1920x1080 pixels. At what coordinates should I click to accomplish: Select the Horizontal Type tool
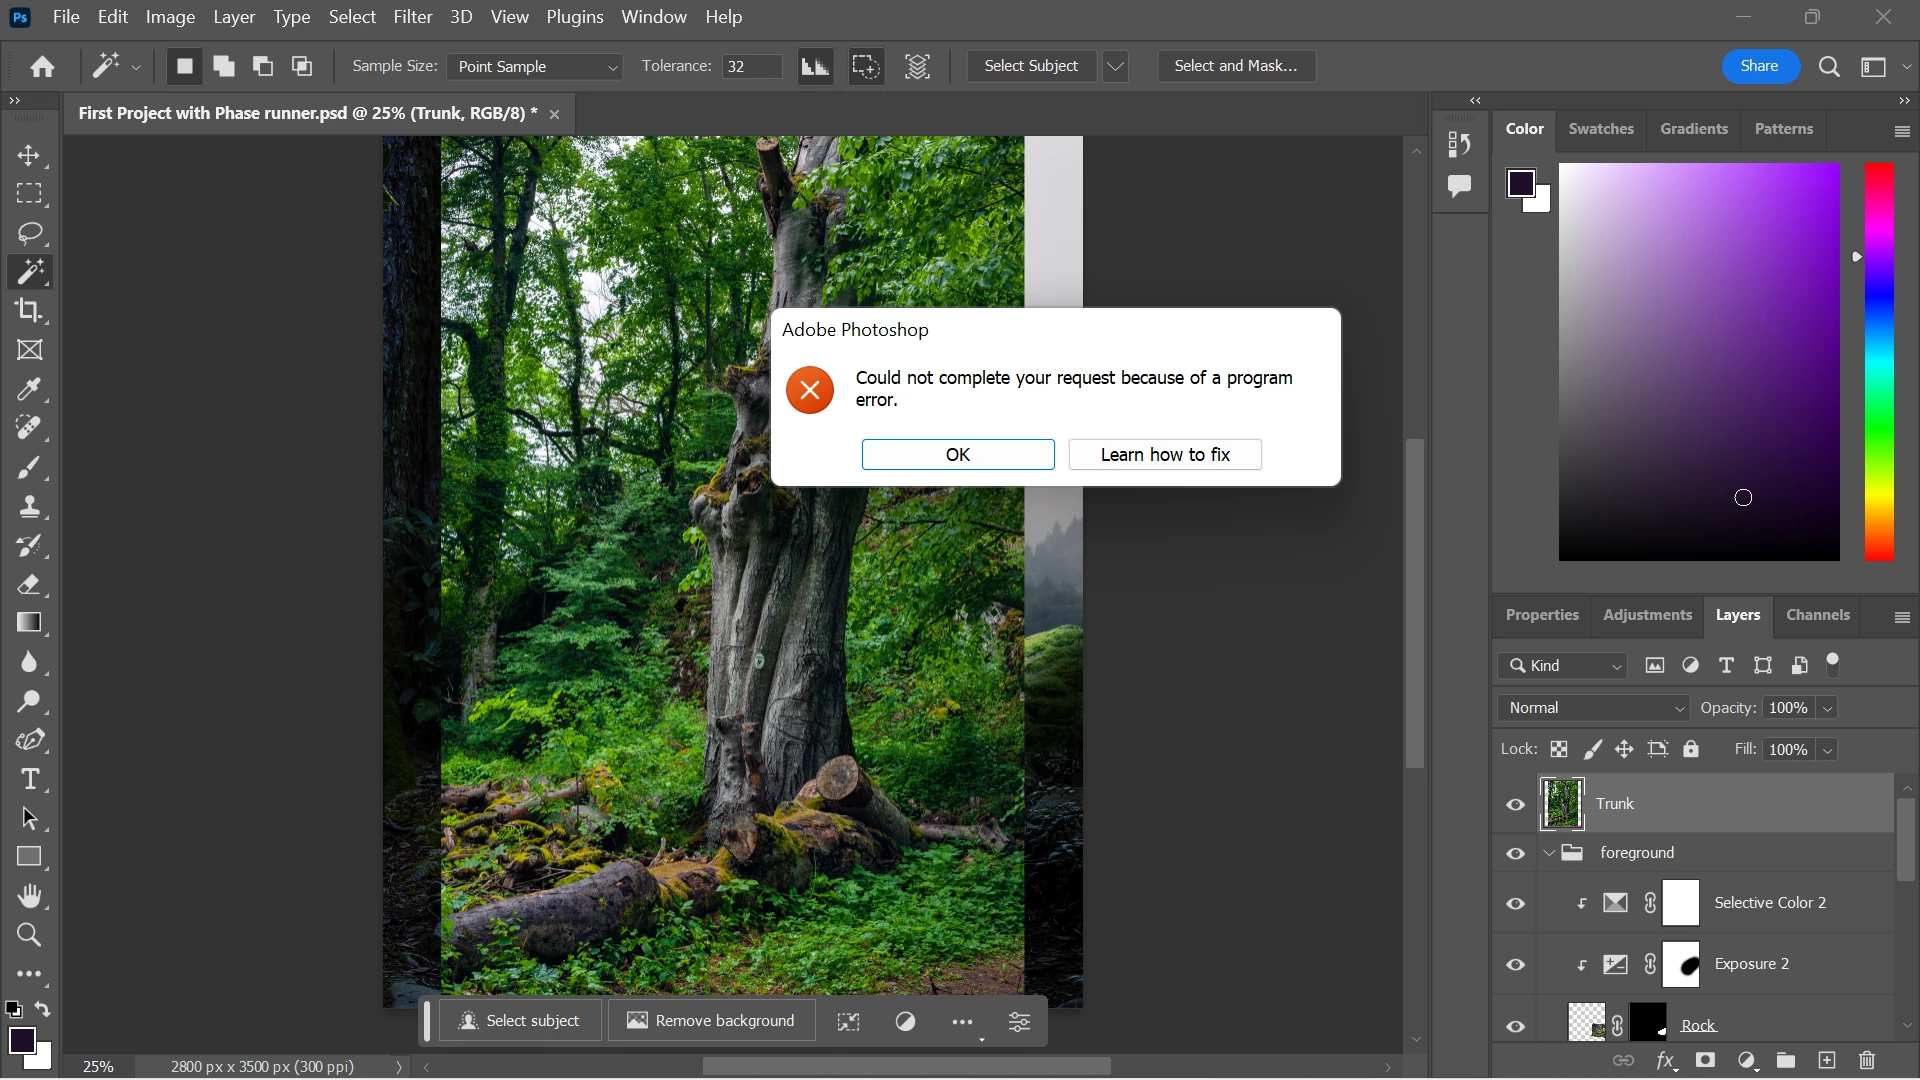click(29, 779)
